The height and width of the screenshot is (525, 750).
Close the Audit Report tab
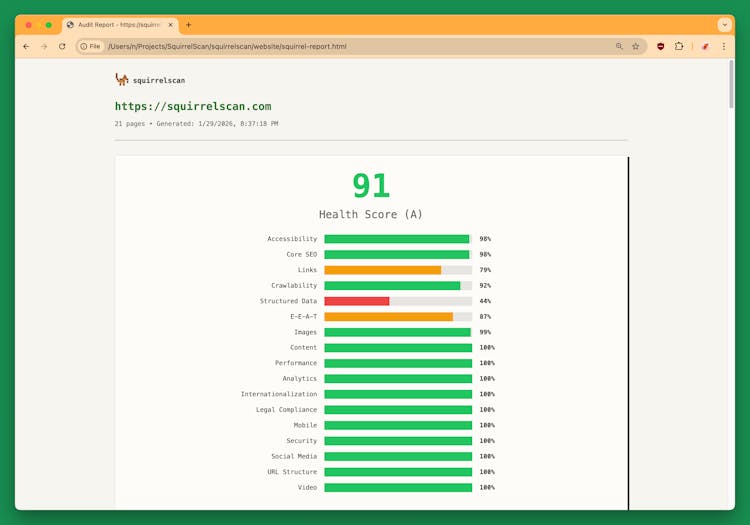[170, 25]
